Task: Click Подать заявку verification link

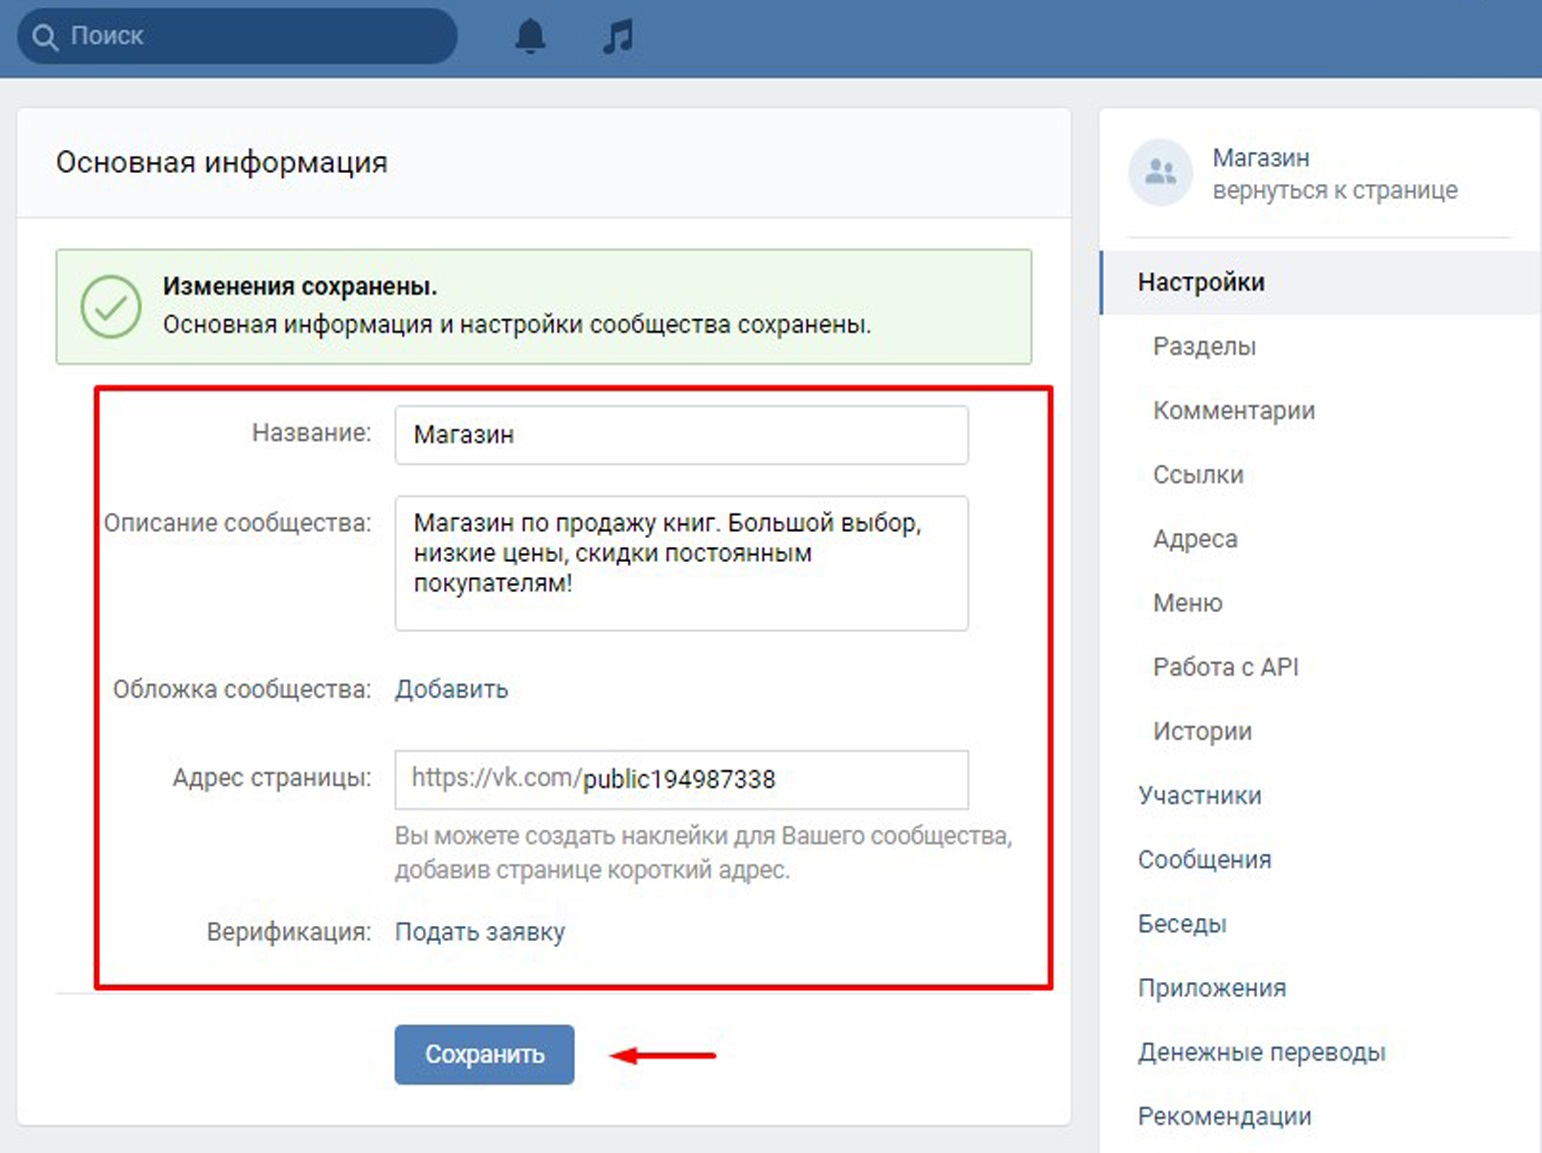Action: point(479,932)
